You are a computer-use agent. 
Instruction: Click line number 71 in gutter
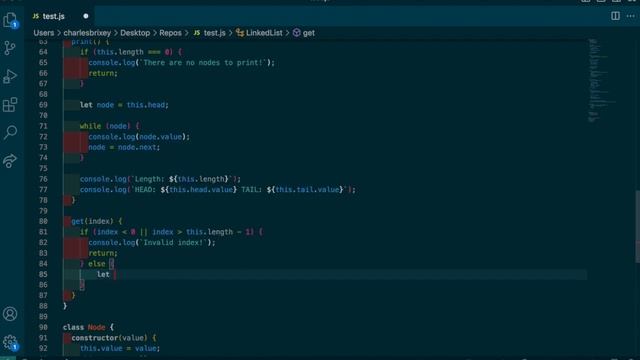(x=43, y=126)
